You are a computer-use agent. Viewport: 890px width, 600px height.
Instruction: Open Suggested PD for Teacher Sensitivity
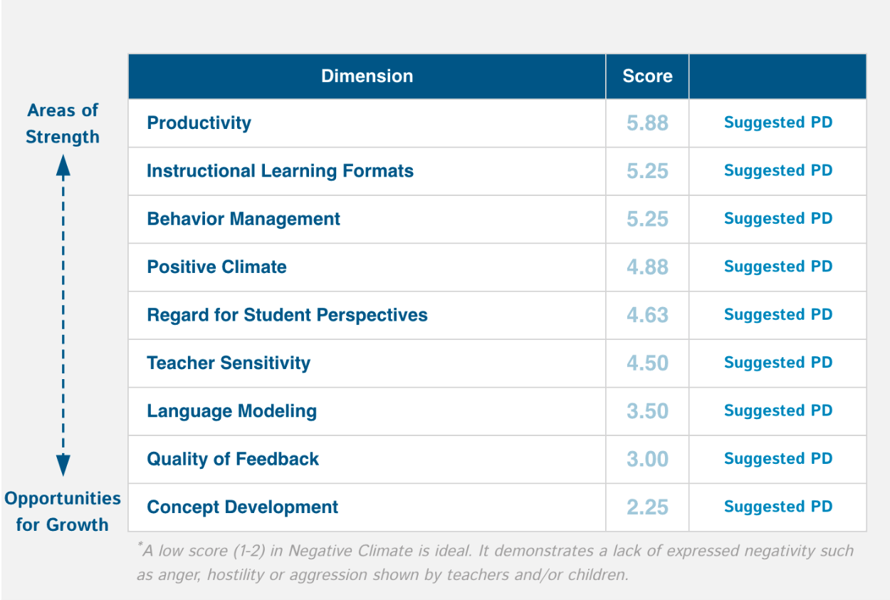(778, 363)
